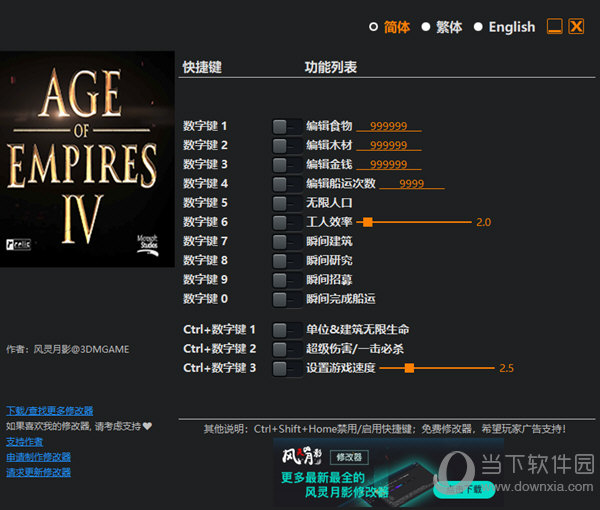Viewport: 600px width, 510px height.
Task: Open the 申请制作修改器 link
Action: click(38, 457)
